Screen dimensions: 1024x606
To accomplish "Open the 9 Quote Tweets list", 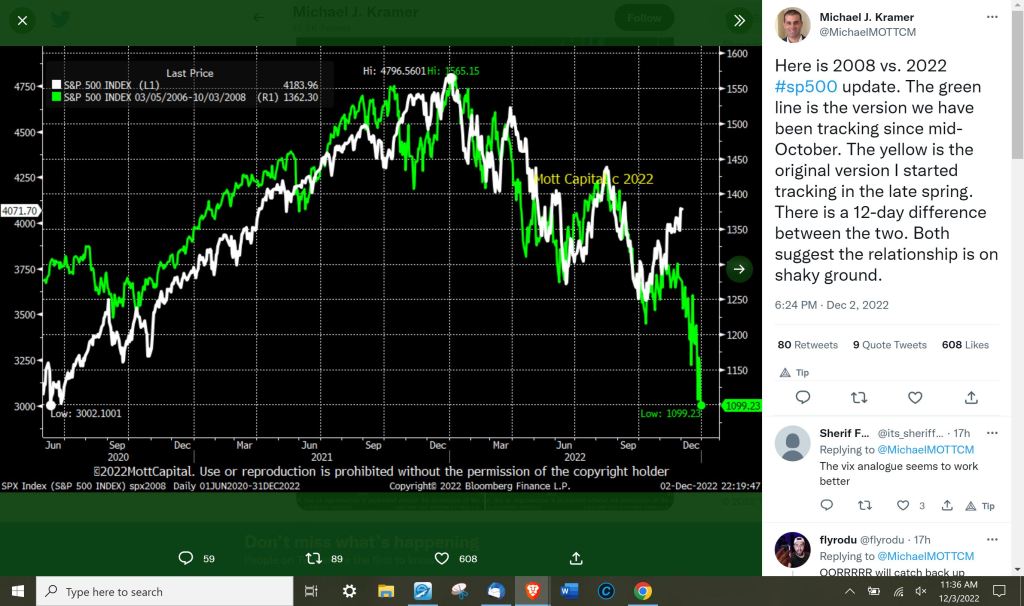I will coord(890,345).
